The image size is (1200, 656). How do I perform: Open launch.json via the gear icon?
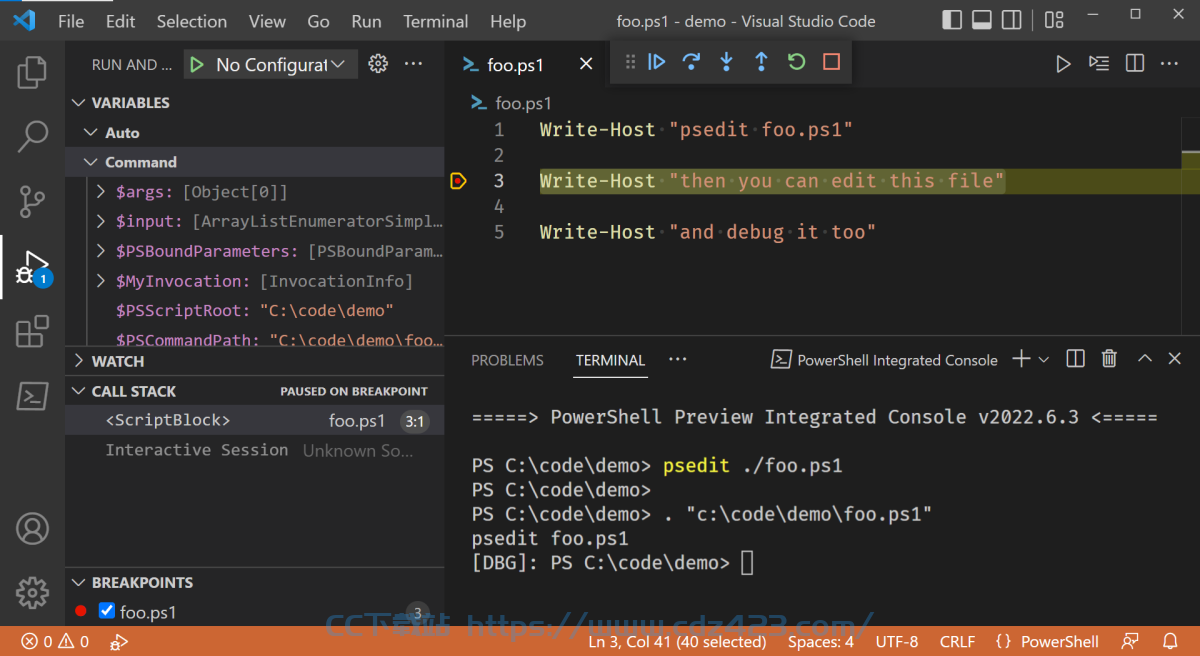378,64
